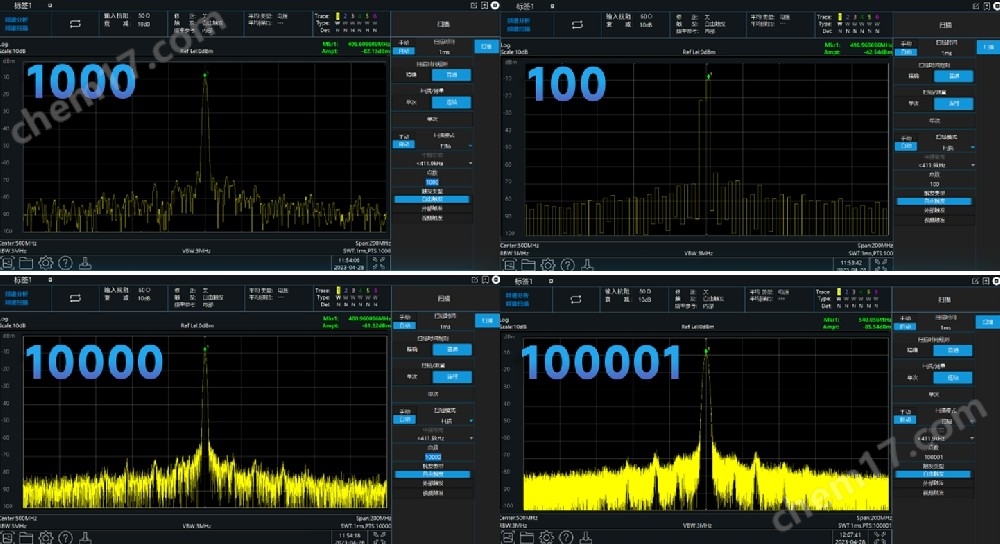Click the sweep loop icon in the 100-point panel
Viewport: 1000px width, 544px height.
pyautogui.click(x=577, y=24)
